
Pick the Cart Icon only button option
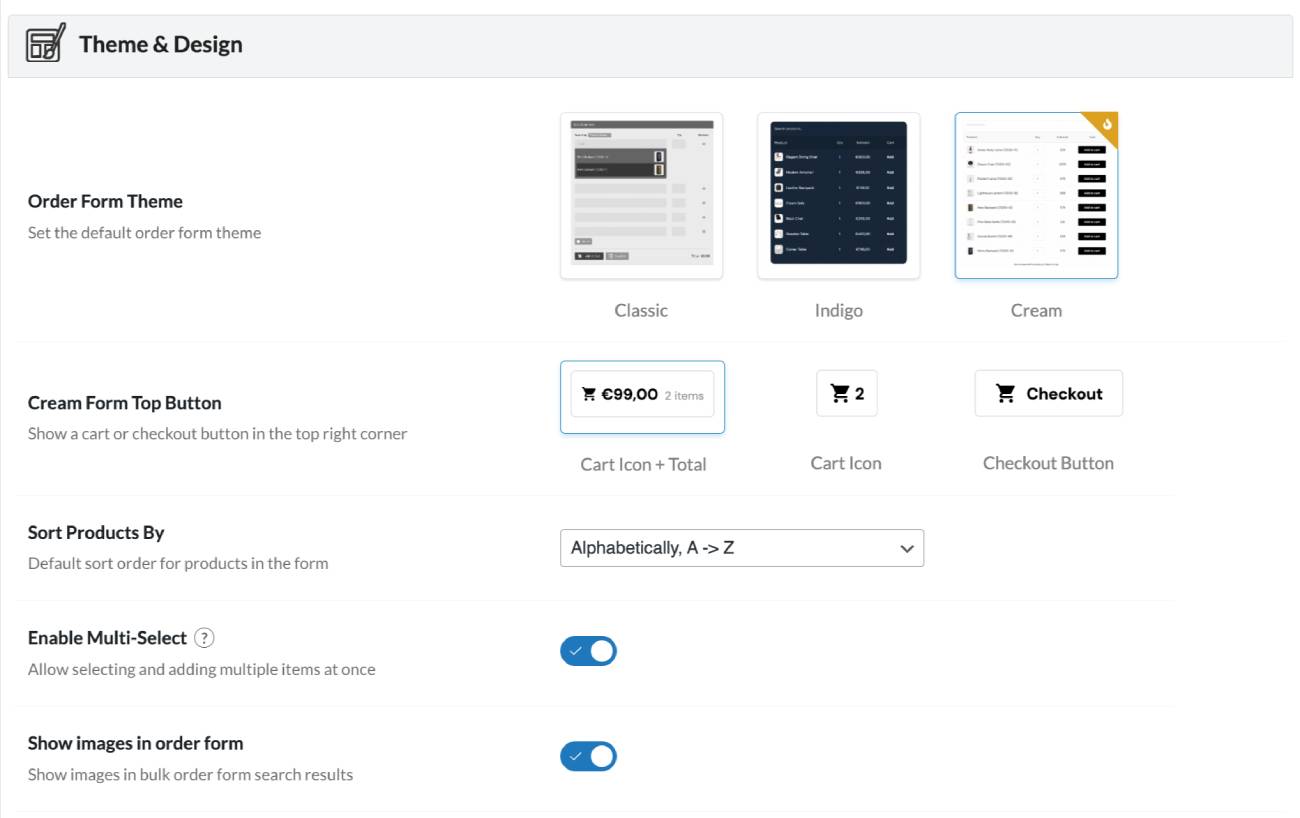tap(846, 393)
